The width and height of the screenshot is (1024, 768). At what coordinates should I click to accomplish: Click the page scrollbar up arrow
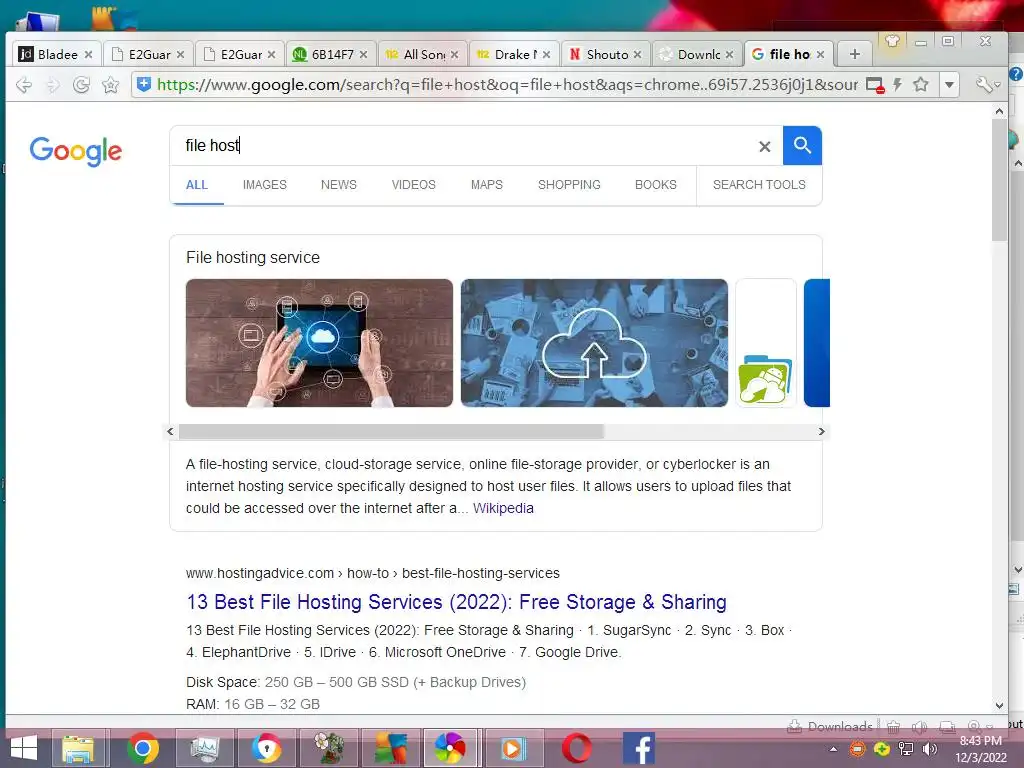click(999, 111)
